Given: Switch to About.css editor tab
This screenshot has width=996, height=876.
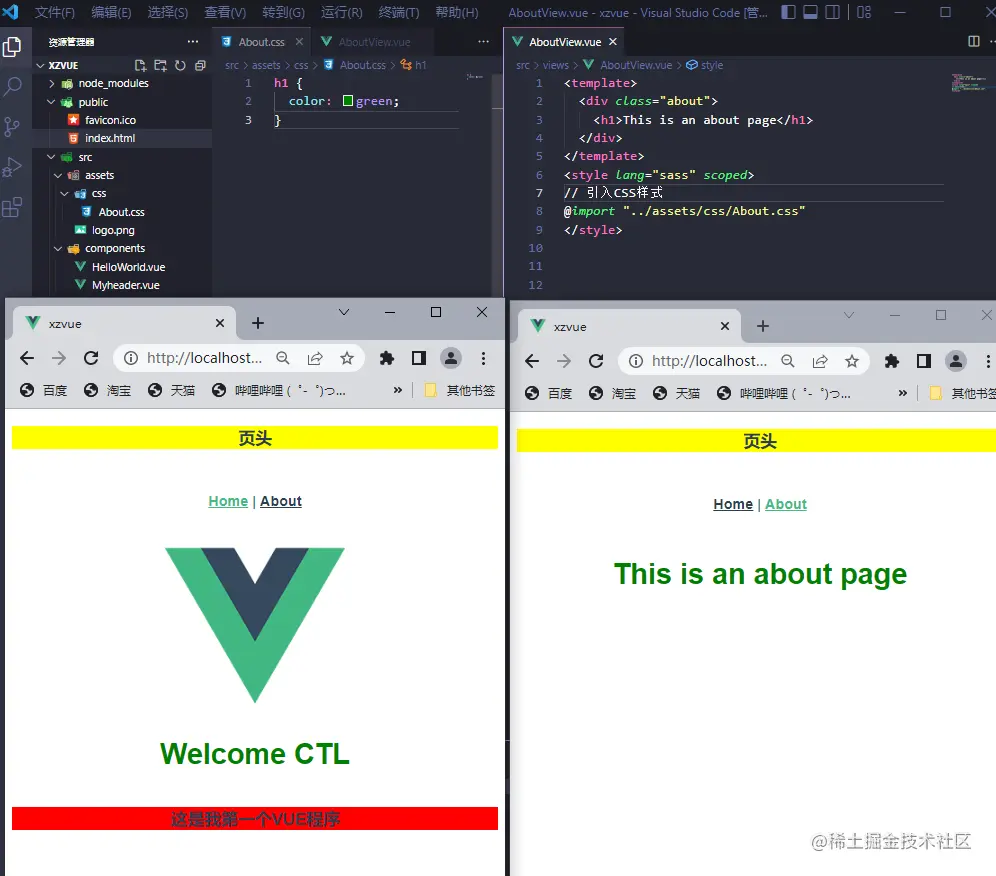Looking at the screenshot, I should pos(262,42).
